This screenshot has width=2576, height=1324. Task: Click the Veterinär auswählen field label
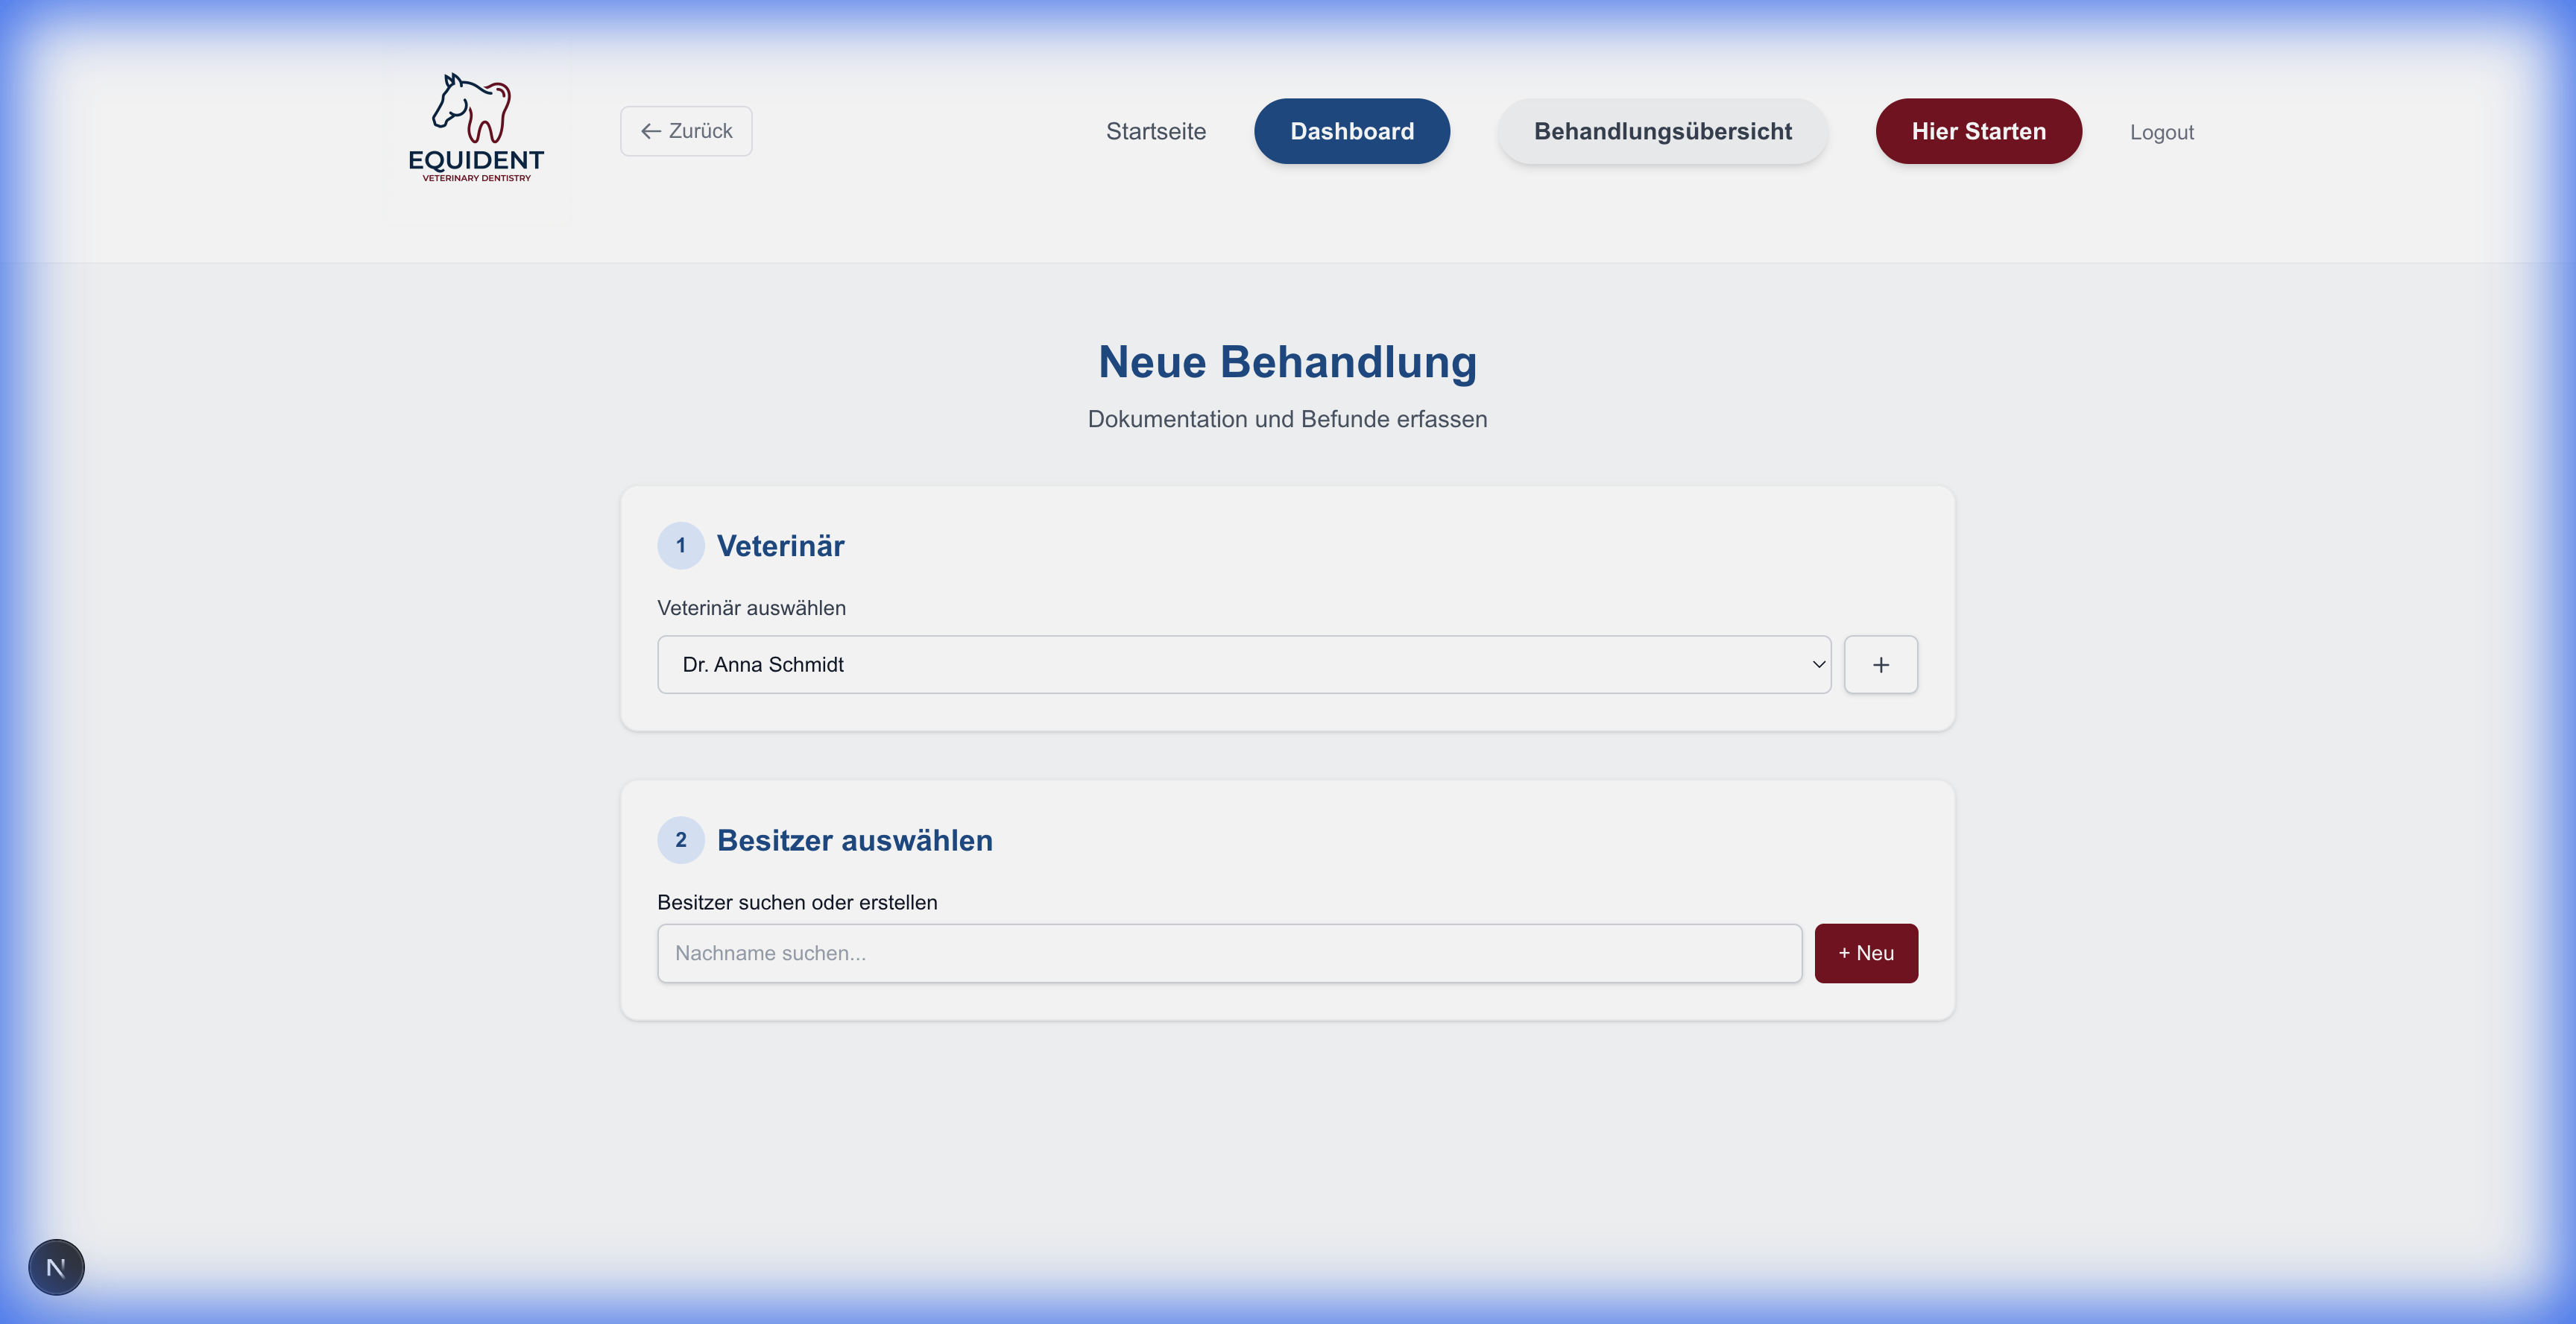tap(751, 608)
